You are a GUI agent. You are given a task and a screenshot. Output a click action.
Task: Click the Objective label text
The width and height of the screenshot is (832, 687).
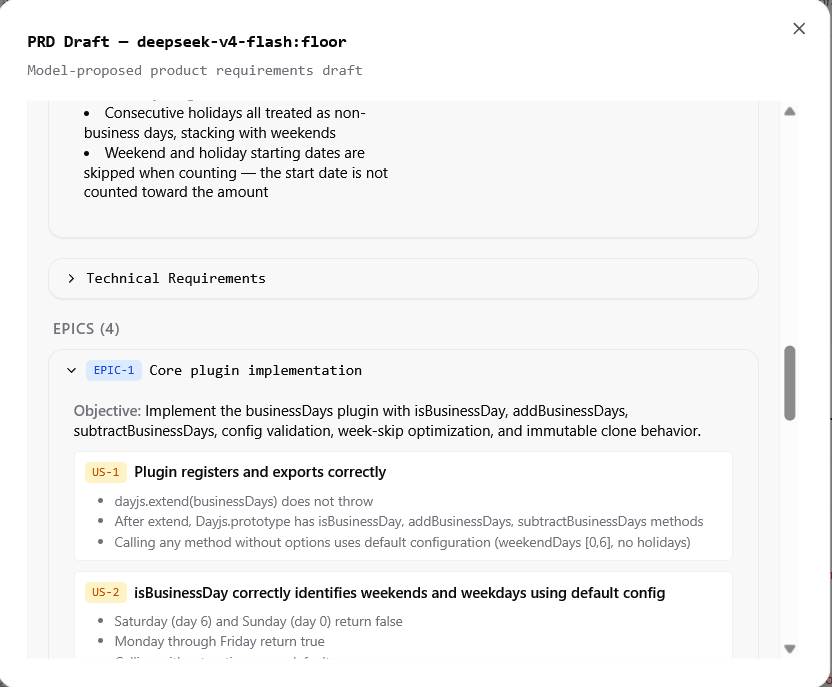pyautogui.click(x=107, y=411)
